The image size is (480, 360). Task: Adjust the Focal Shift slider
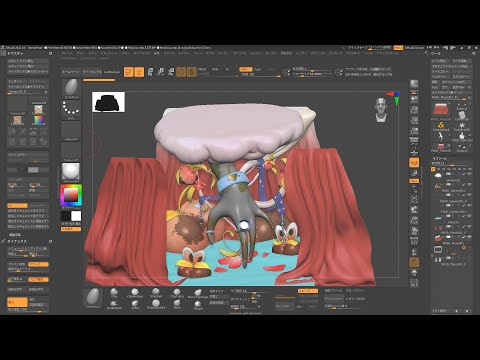tap(312, 69)
